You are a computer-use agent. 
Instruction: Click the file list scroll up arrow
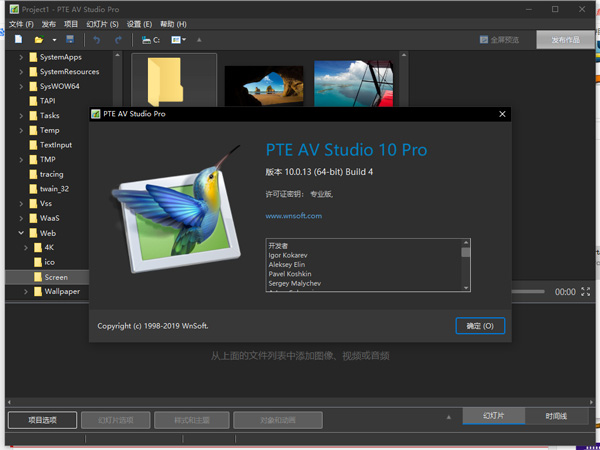pyautogui.click(x=404, y=55)
